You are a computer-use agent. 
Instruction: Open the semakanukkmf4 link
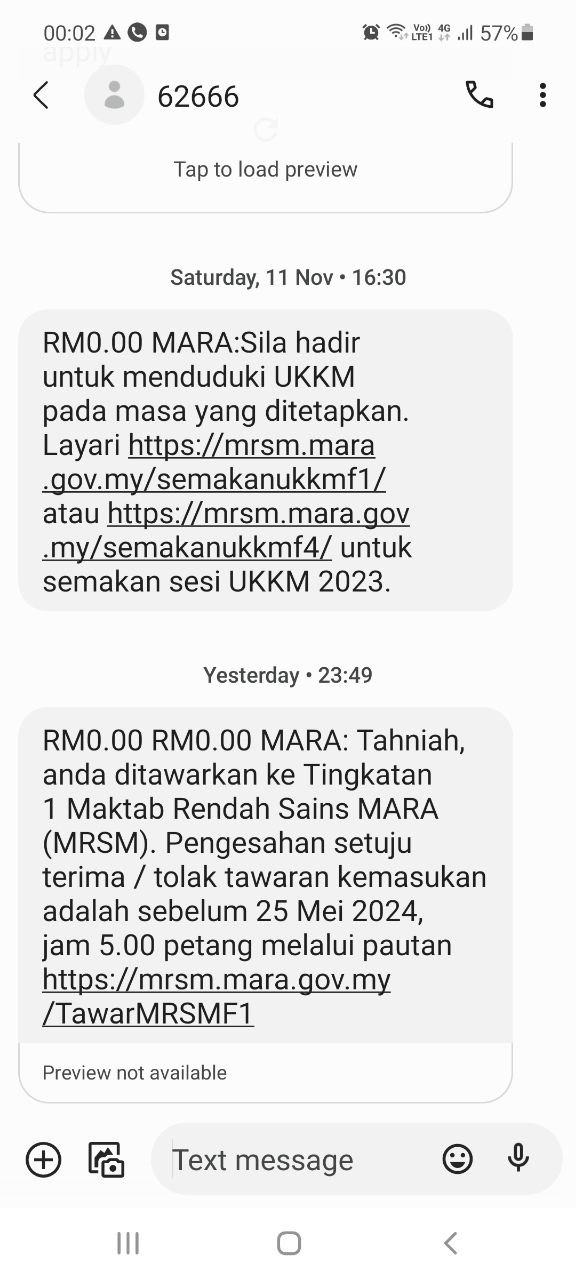point(226,531)
